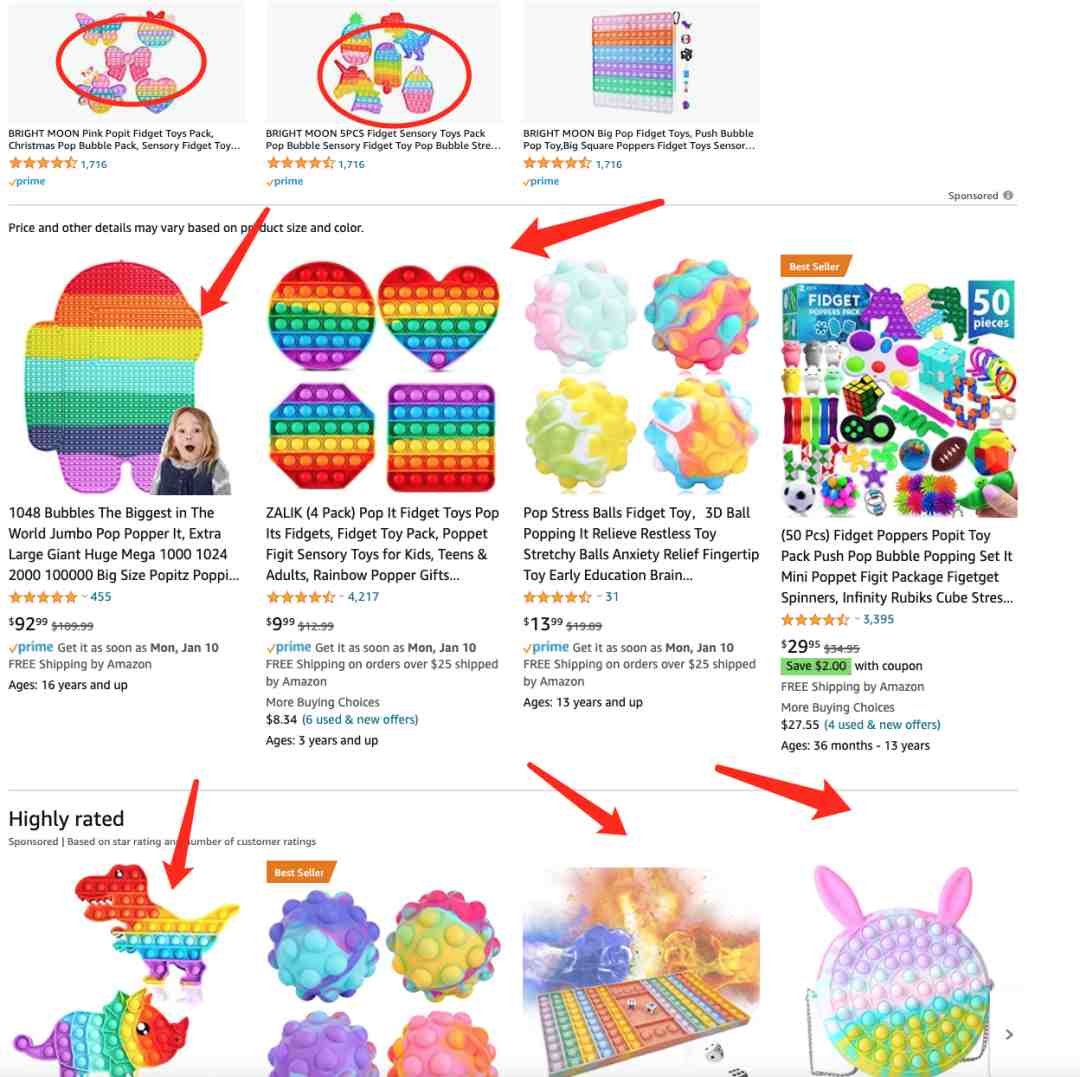Click the Sponsored info icon
The width and height of the screenshot is (1080, 1077).
(x=1008, y=196)
